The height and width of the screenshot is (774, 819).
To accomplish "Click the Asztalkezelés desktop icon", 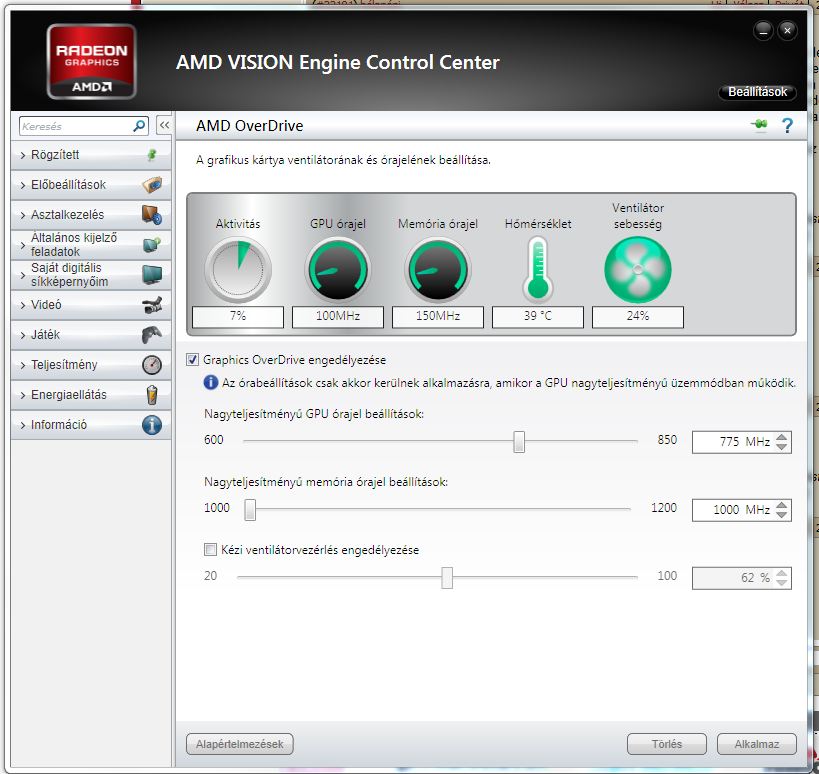I will point(151,215).
